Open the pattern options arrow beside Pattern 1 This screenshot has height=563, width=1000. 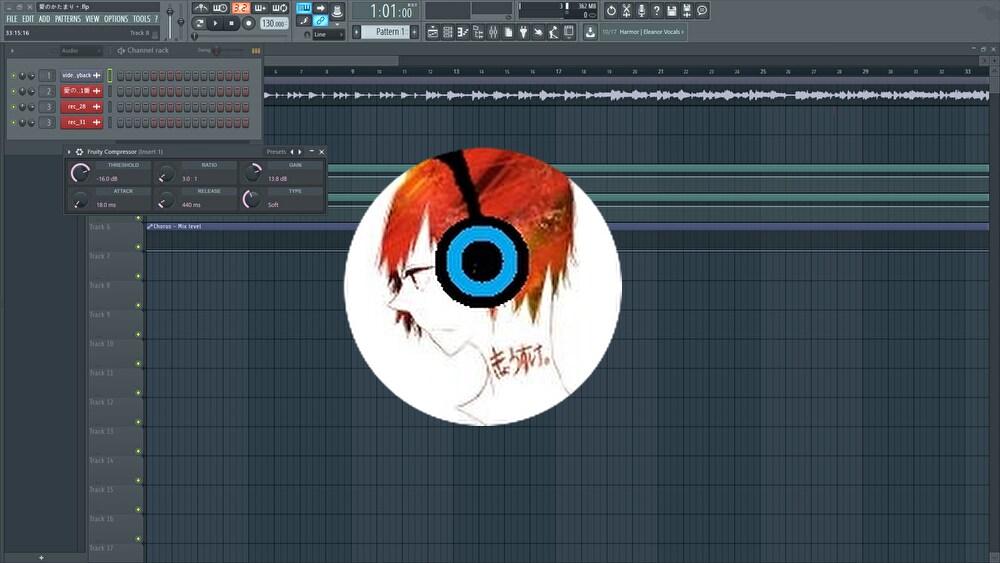pos(357,32)
